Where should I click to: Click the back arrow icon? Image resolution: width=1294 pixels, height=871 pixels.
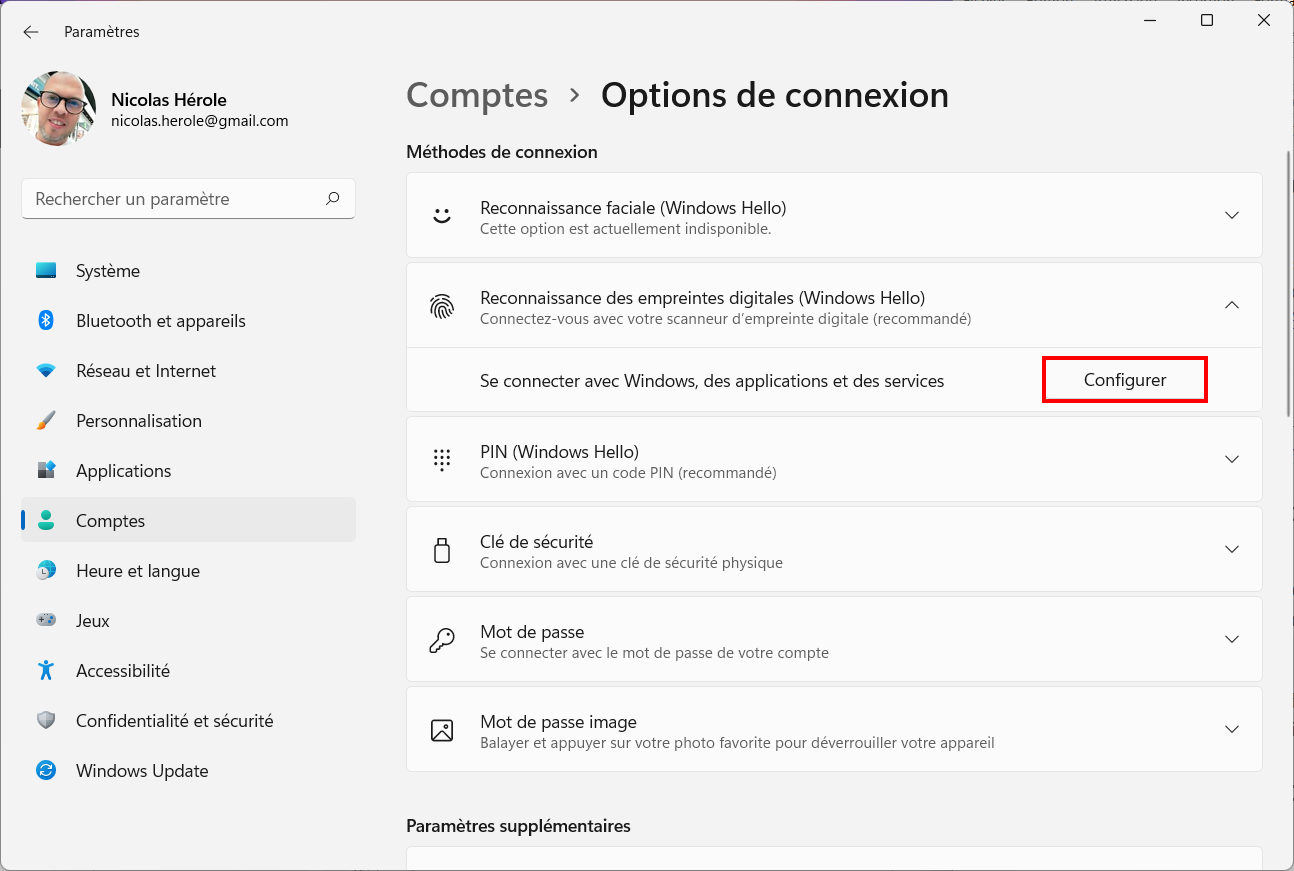pos(30,32)
